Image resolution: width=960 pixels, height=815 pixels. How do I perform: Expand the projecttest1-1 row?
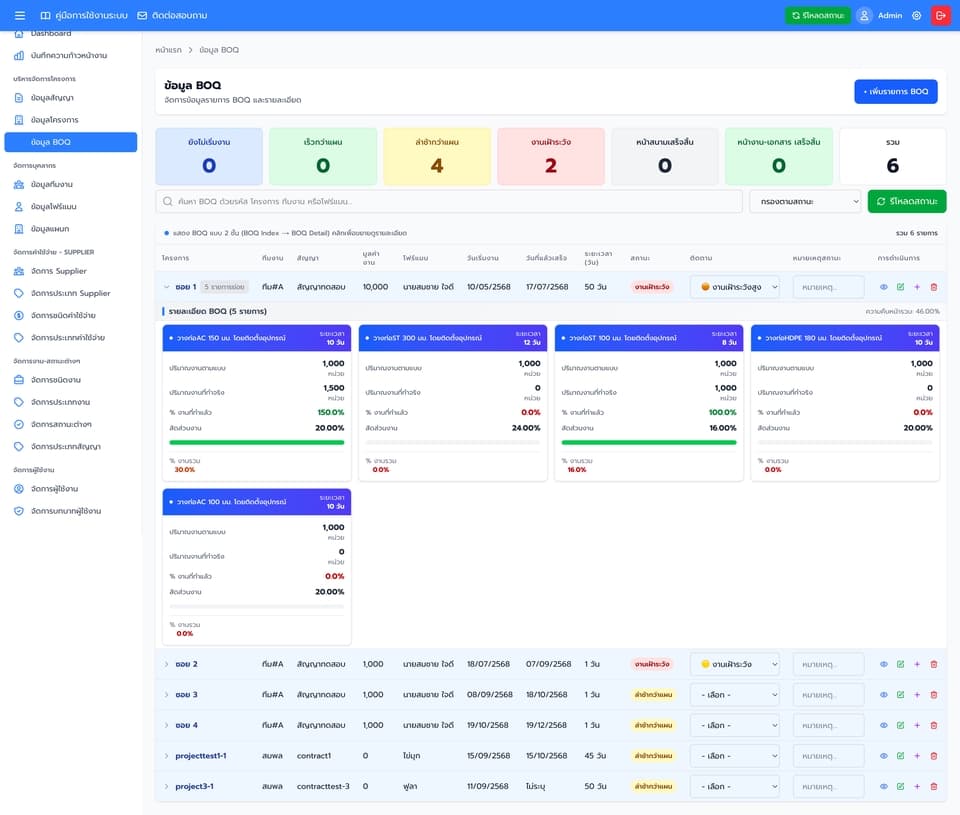[167, 756]
